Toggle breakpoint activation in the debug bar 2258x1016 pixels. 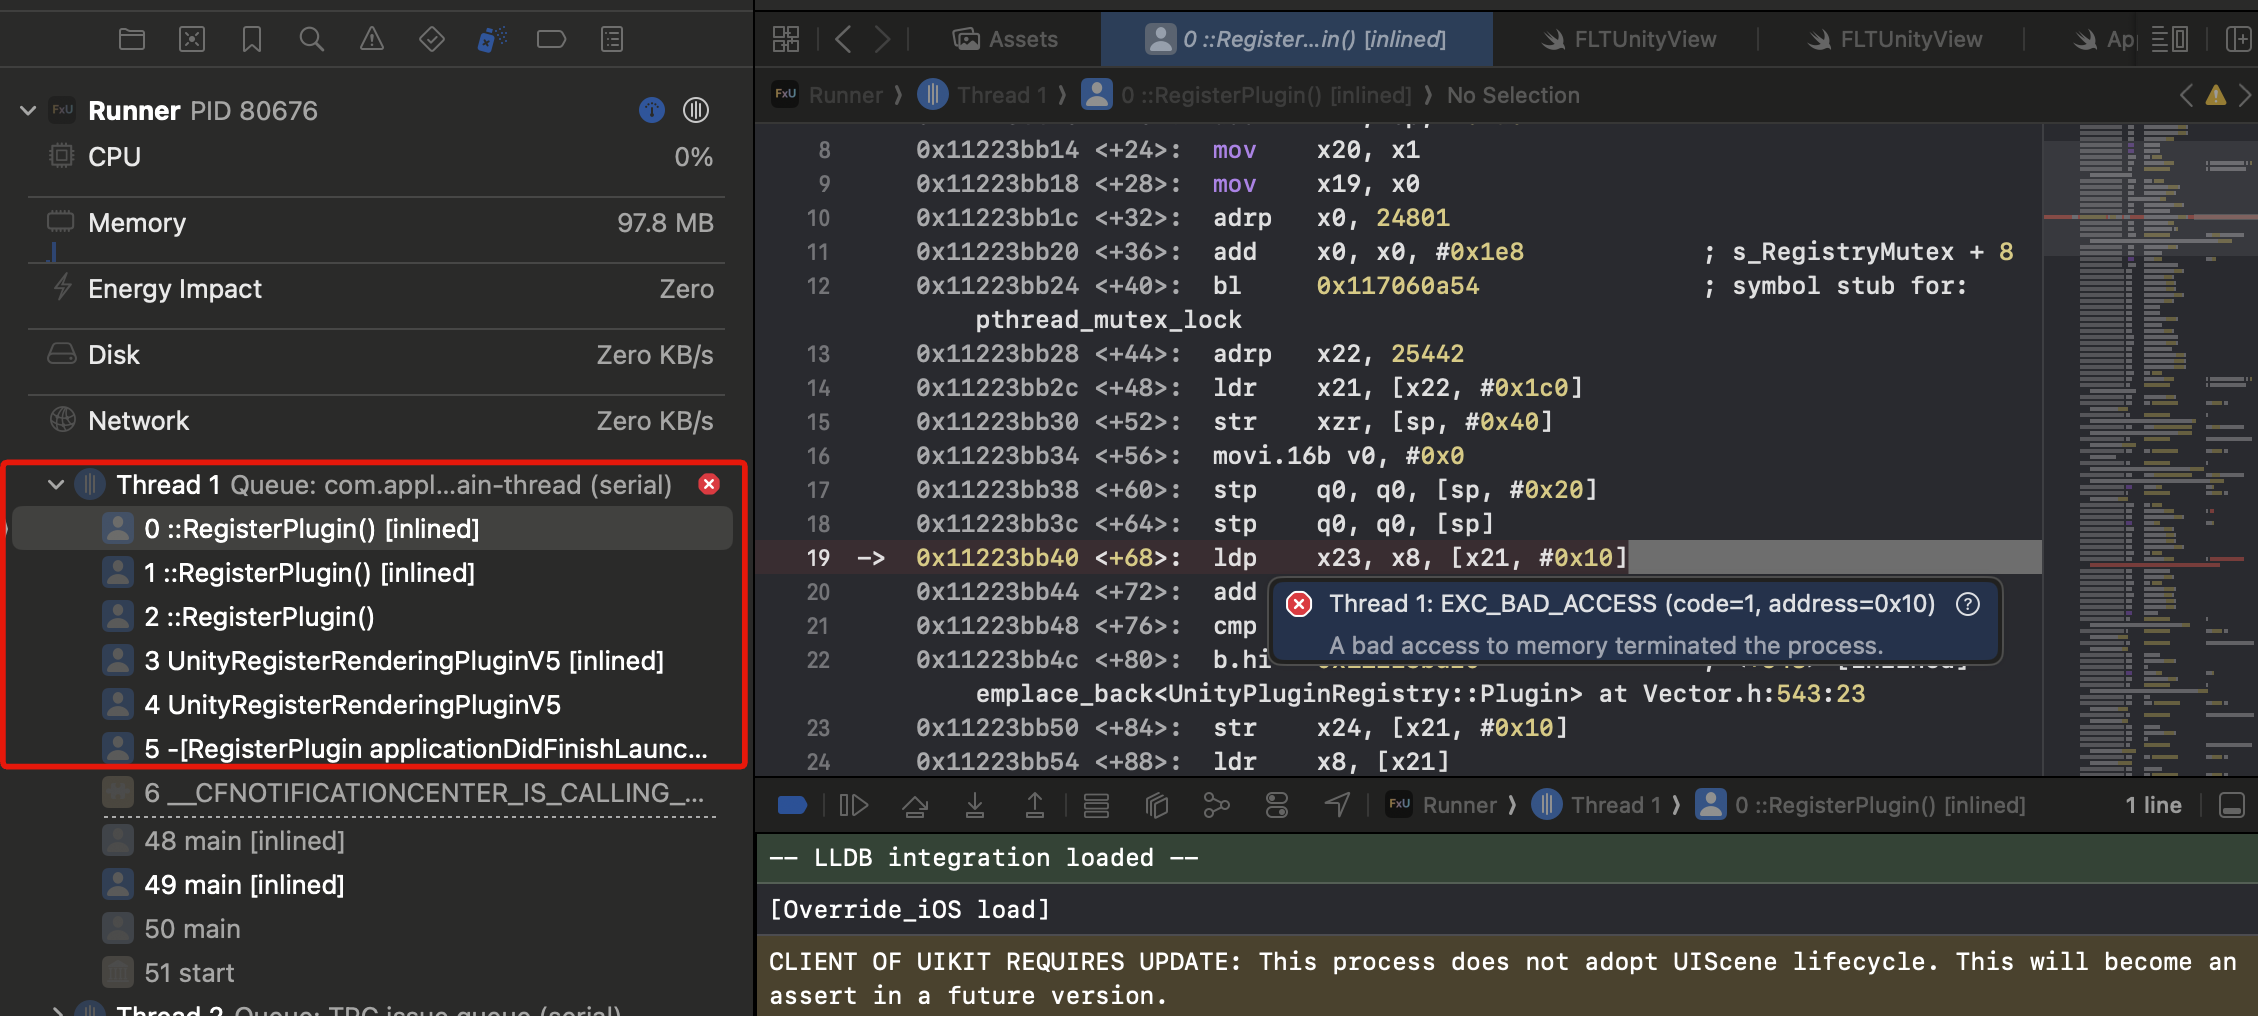792,805
